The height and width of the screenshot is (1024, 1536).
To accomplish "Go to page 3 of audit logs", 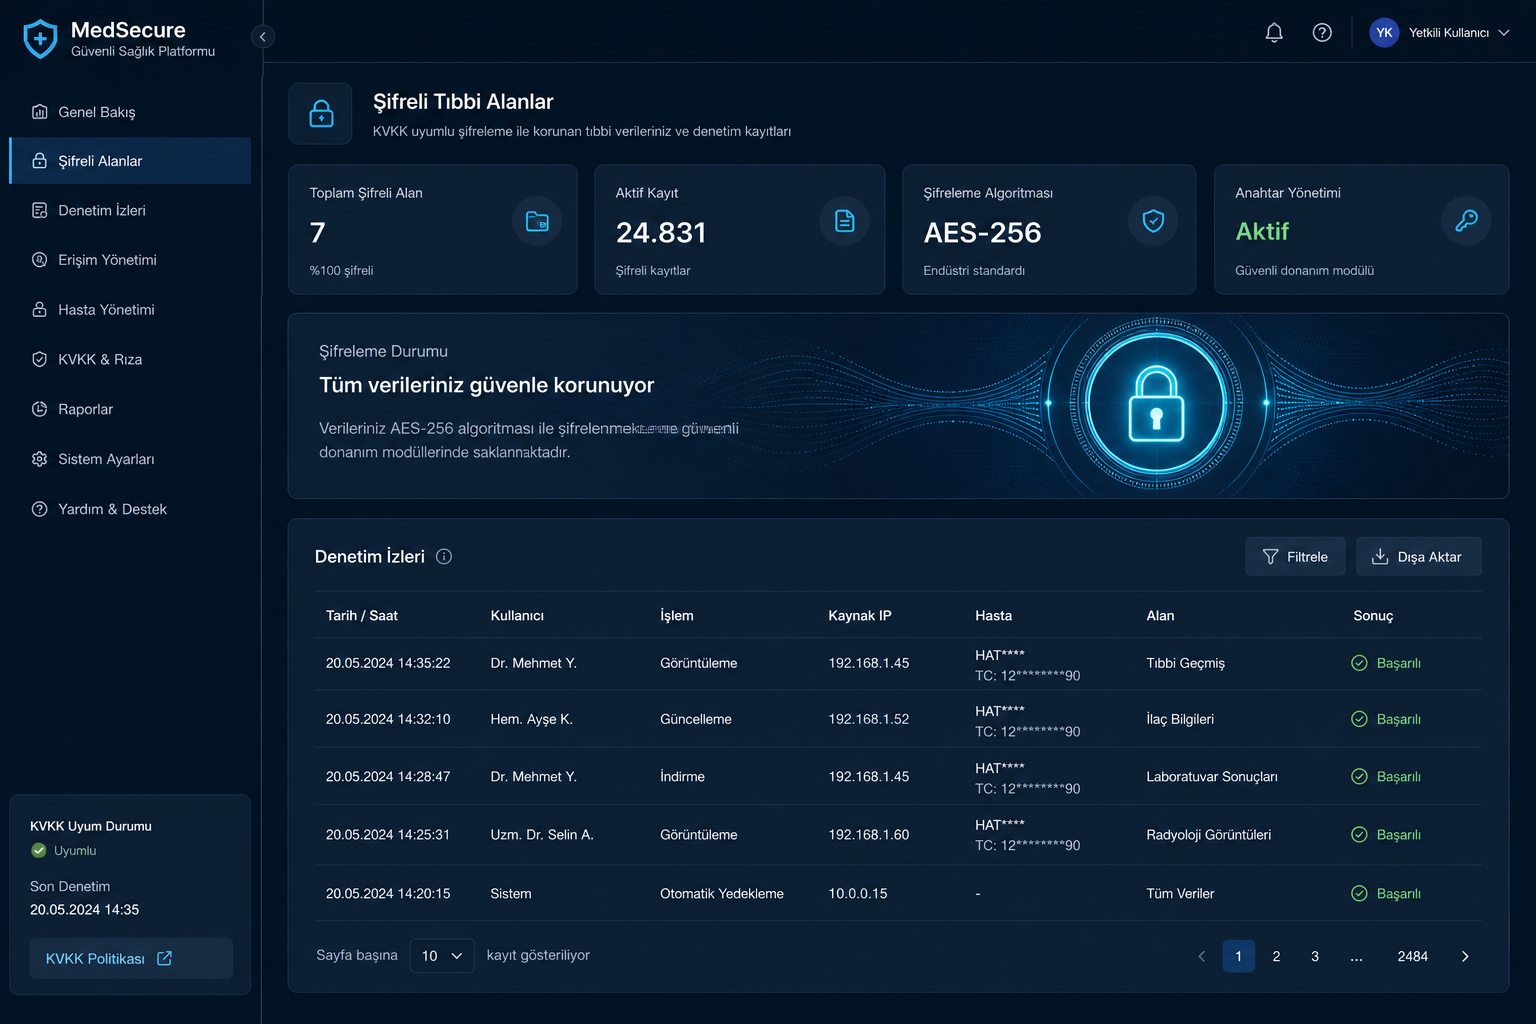I will coord(1315,957).
